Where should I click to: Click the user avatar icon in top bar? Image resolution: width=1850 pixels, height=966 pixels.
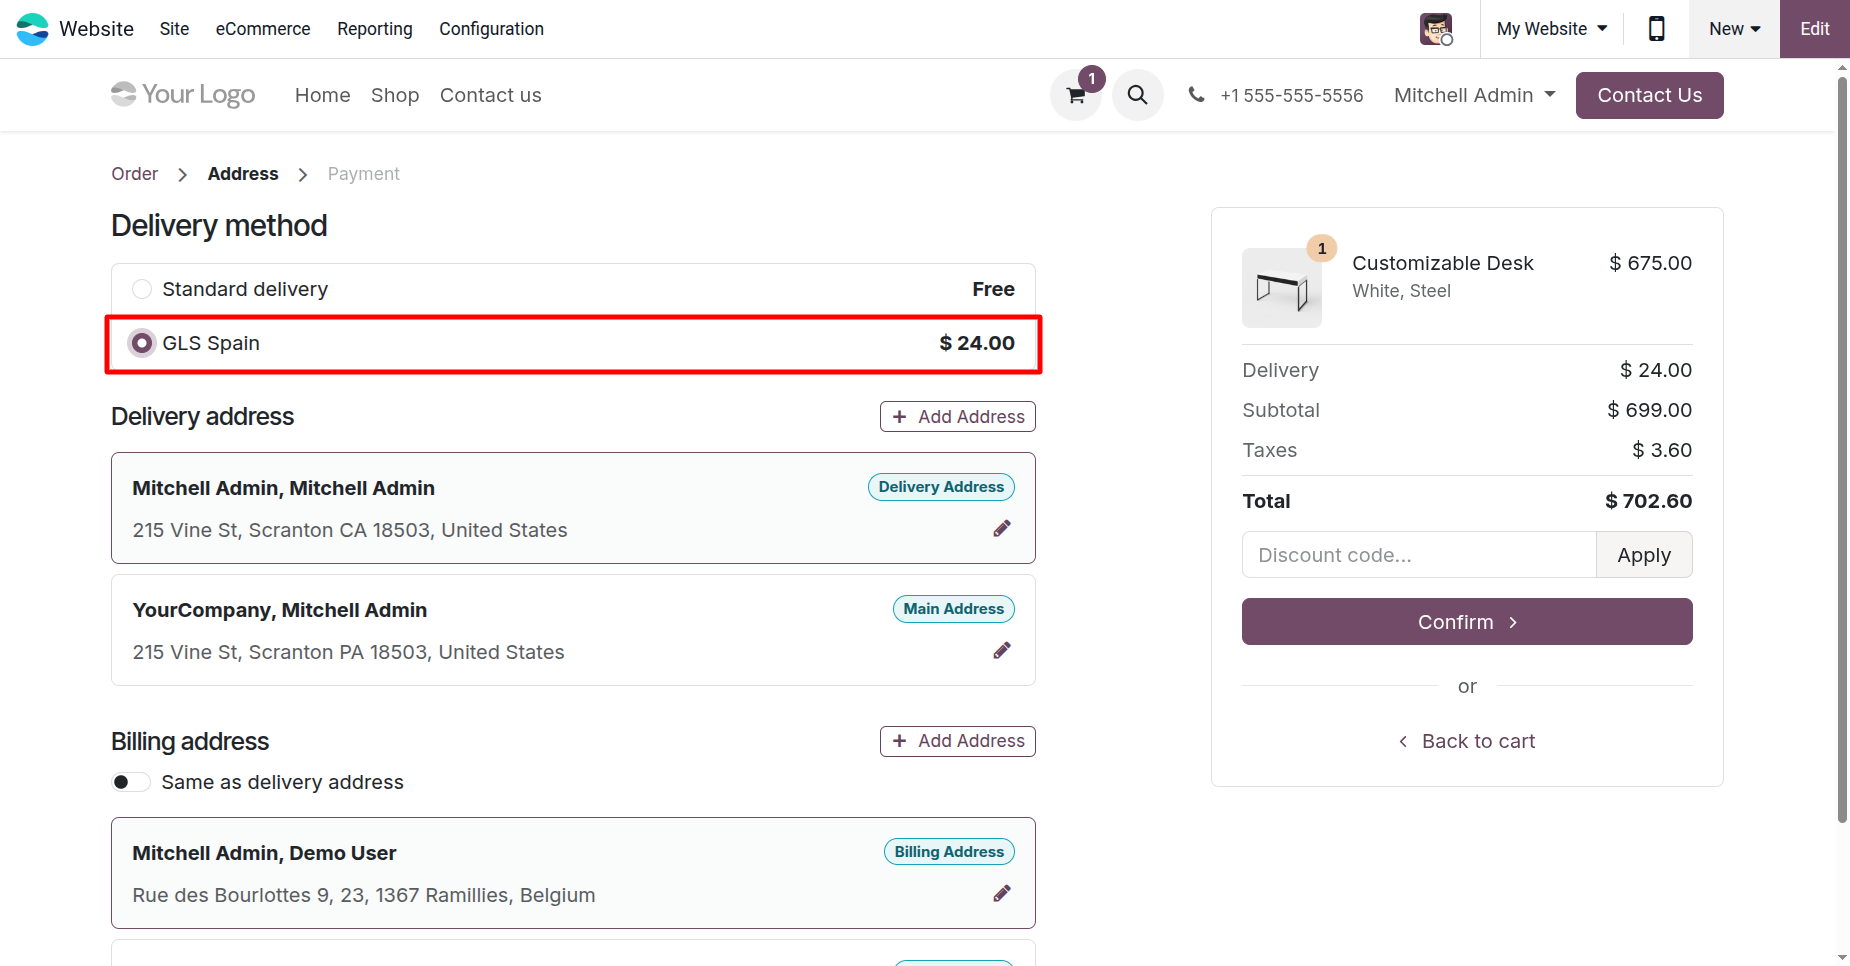[x=1437, y=29]
